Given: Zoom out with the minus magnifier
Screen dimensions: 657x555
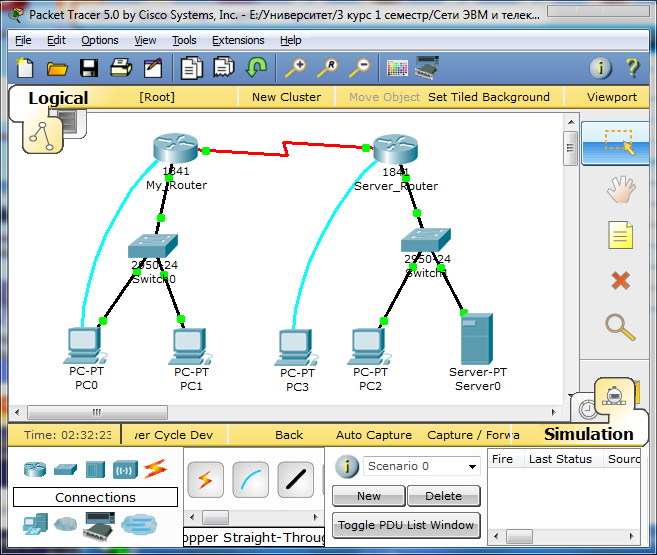Looking at the screenshot, I should tap(360, 68).
